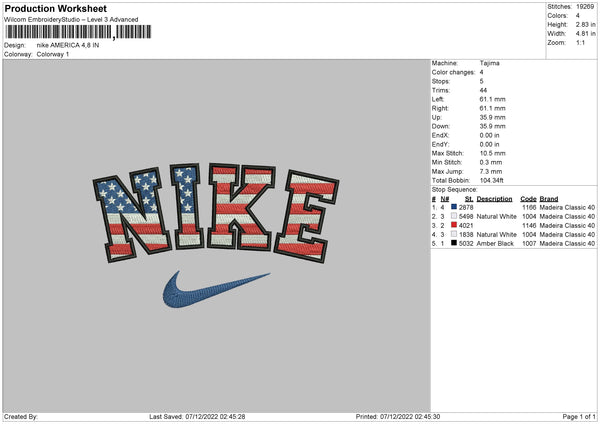Click the Stops value 5

coord(481,82)
